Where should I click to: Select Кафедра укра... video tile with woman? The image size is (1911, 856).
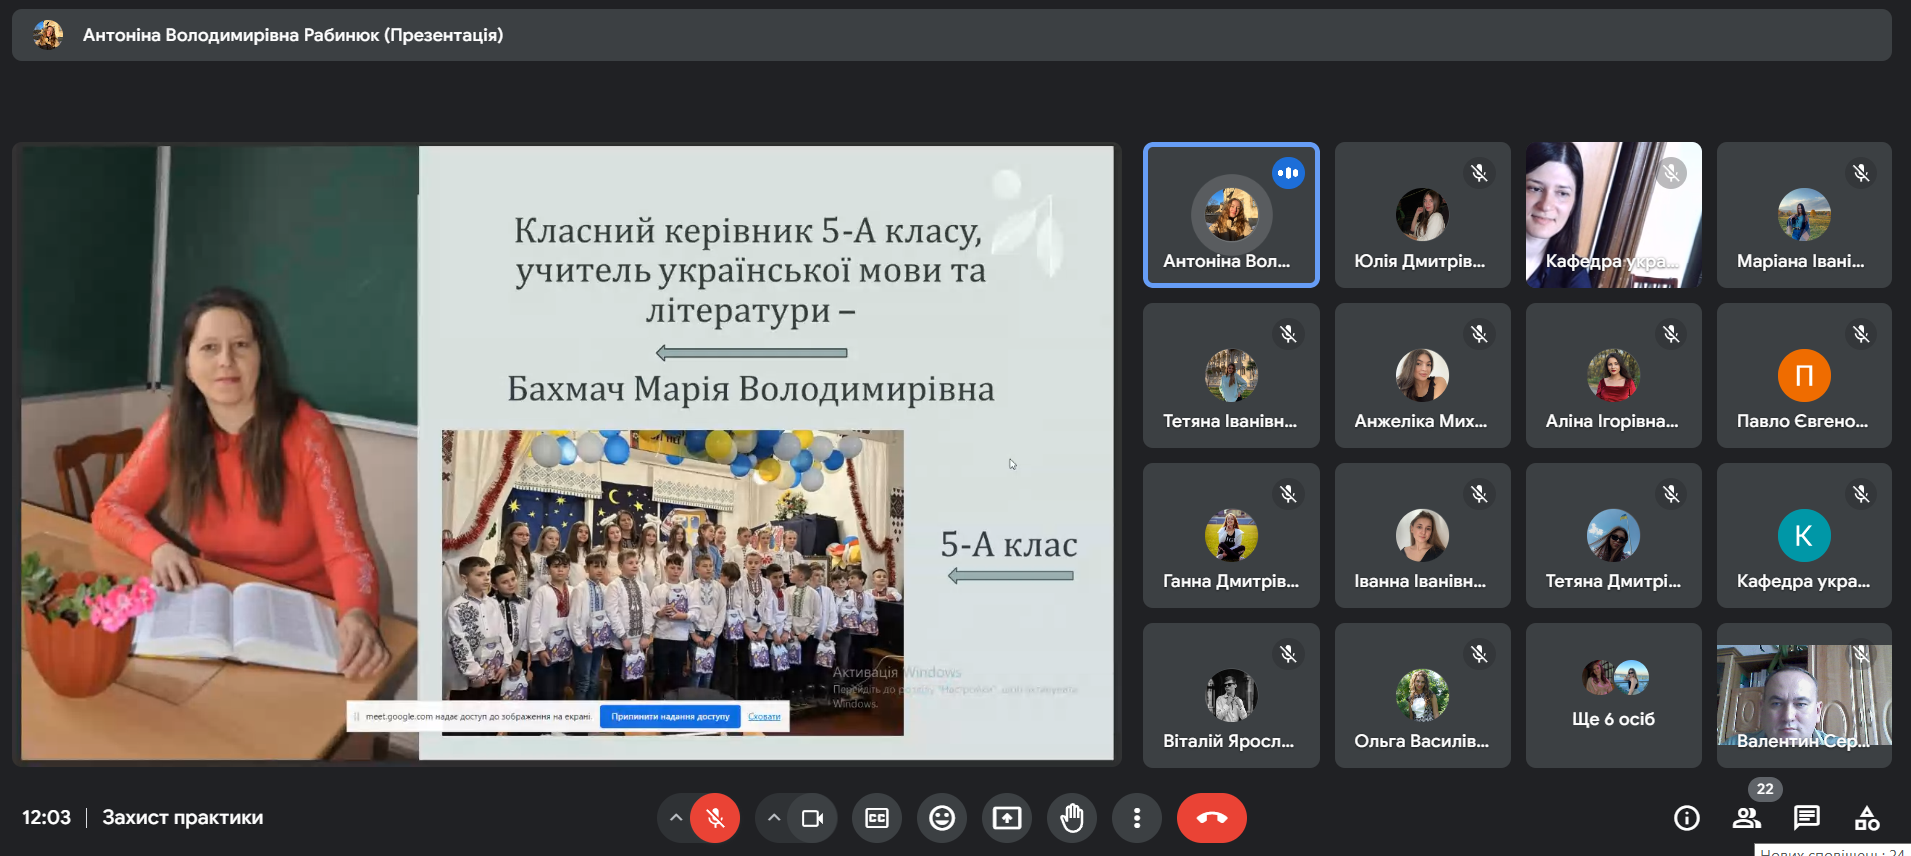coord(1613,215)
